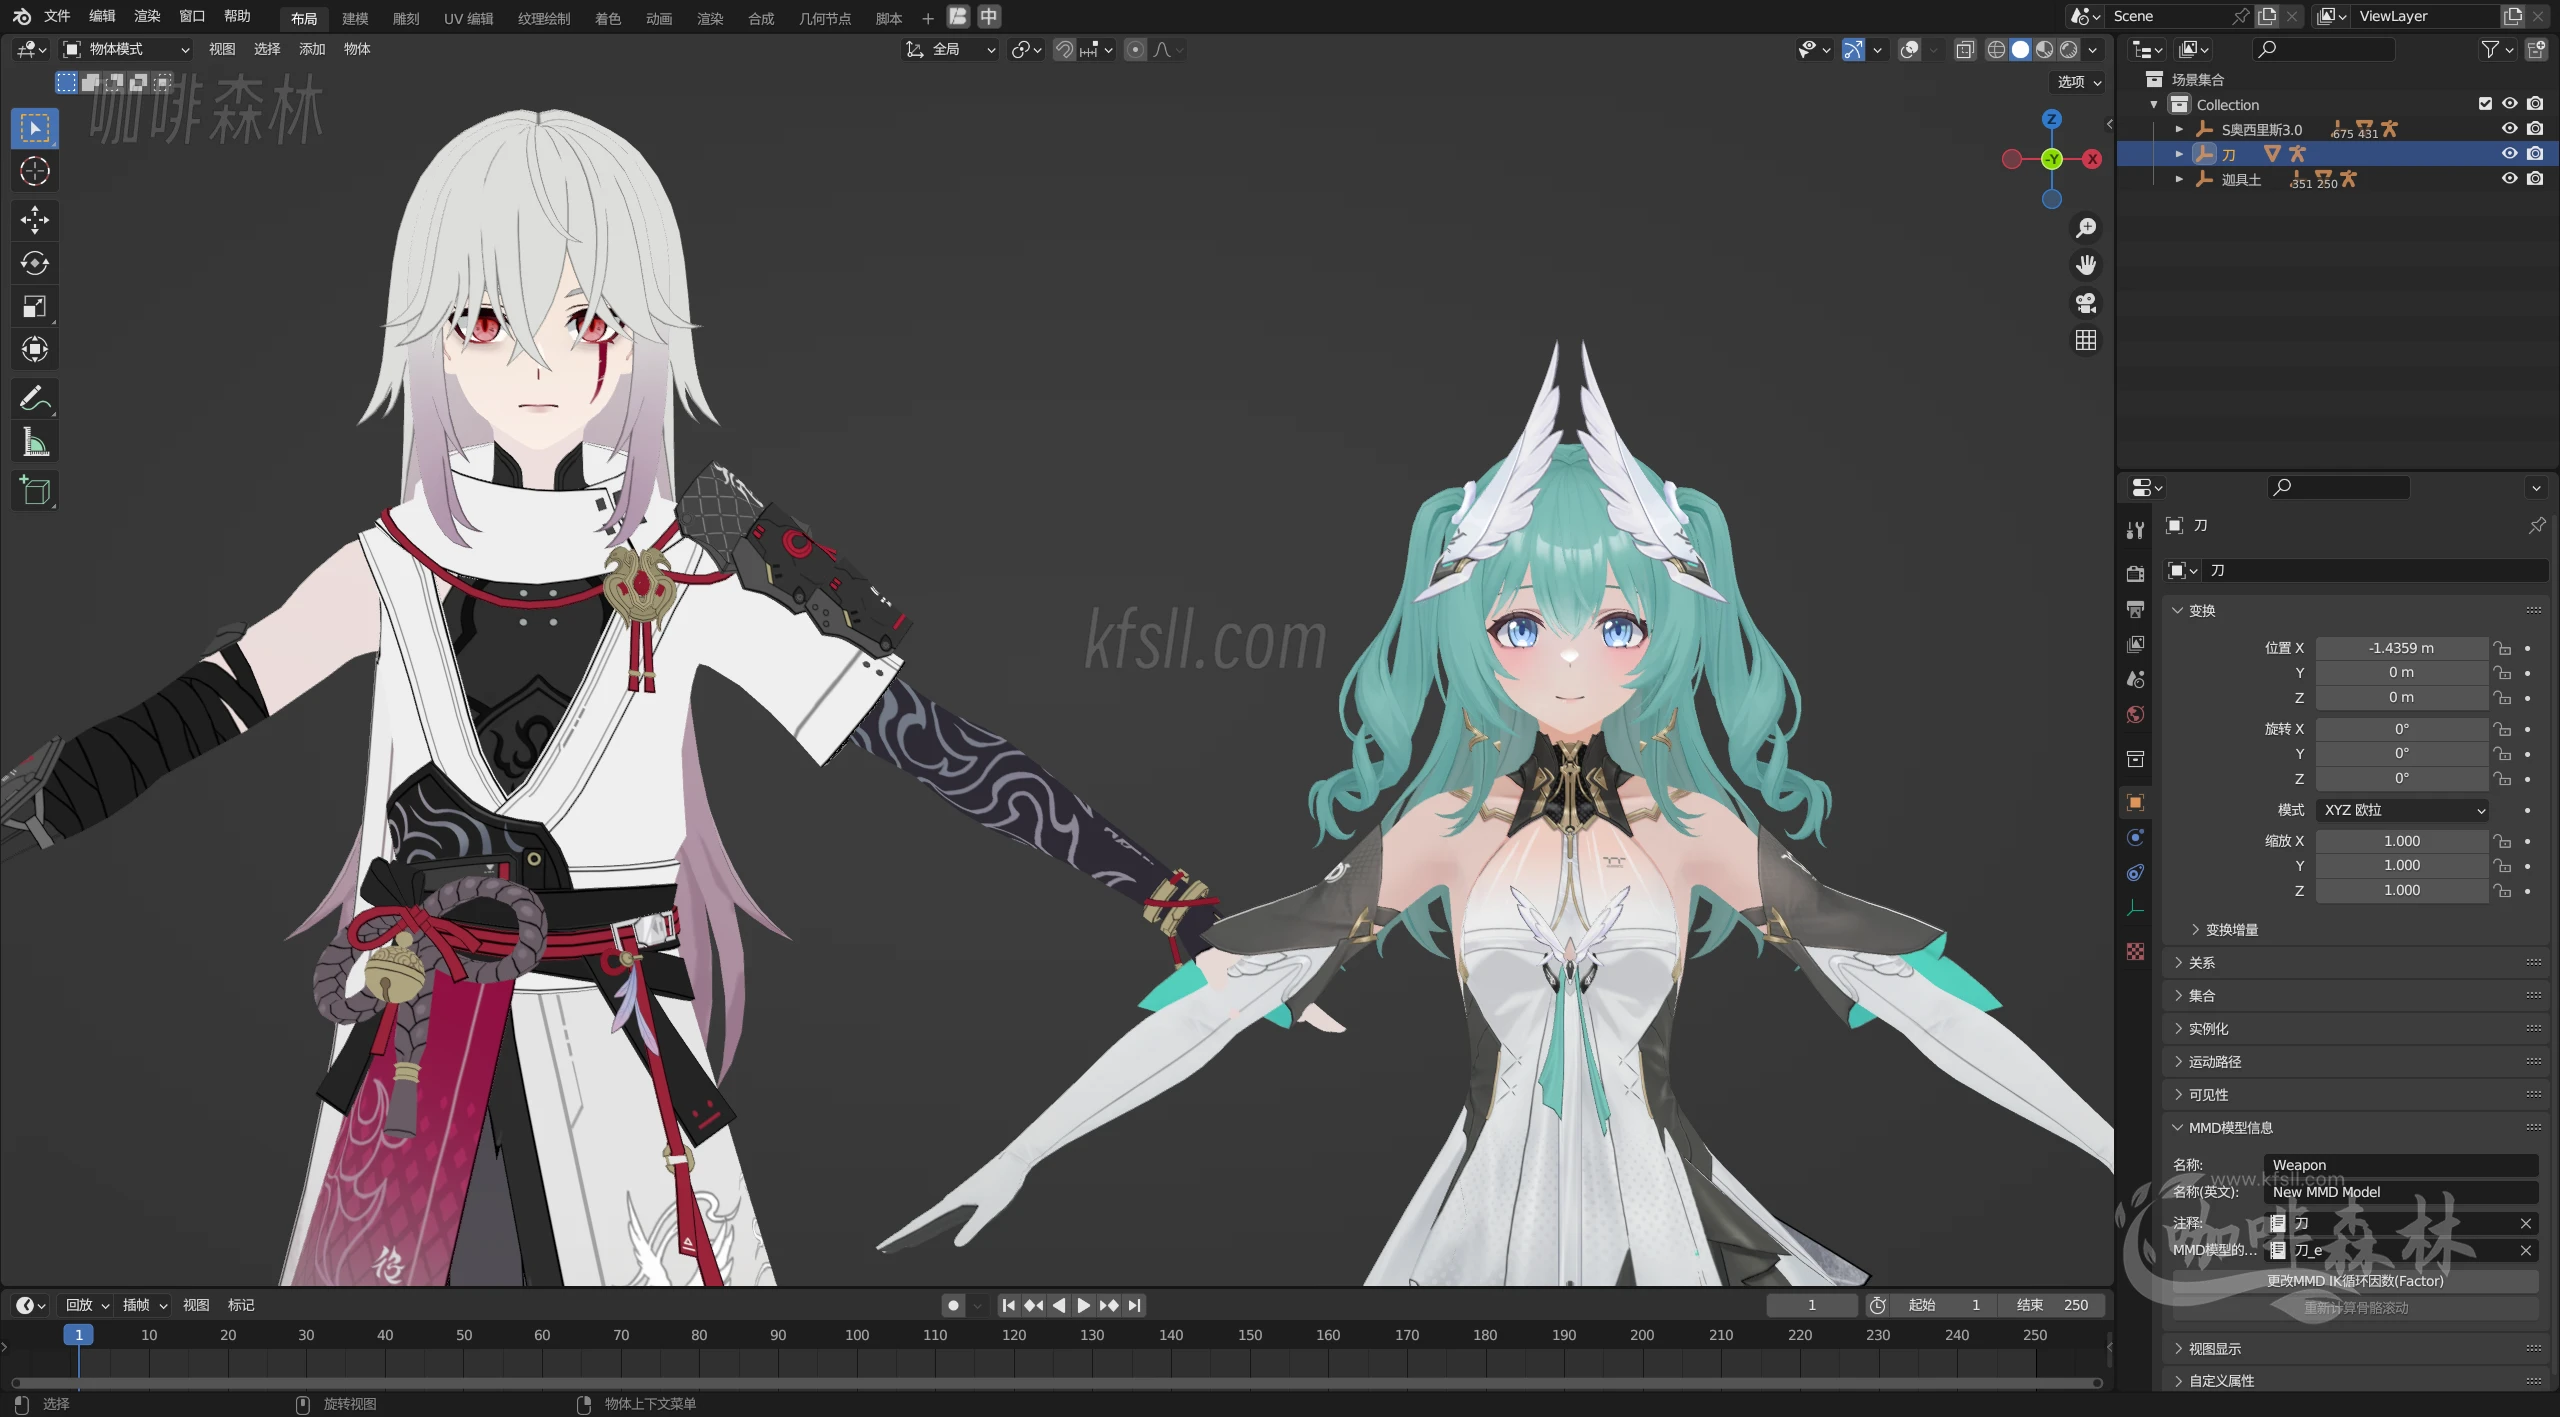The width and height of the screenshot is (2560, 1417).
Task: Select the Measure ruler tool
Action: click(x=35, y=441)
